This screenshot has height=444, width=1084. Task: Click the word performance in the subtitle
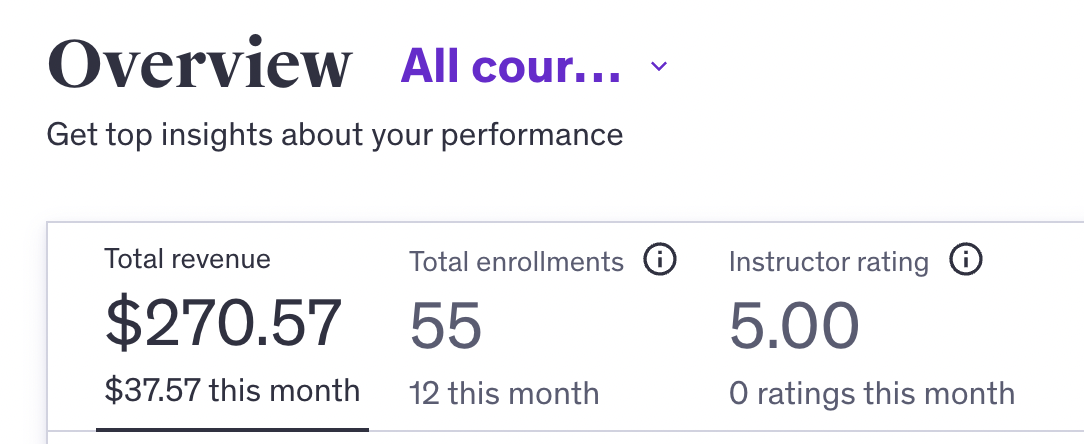coord(532,136)
